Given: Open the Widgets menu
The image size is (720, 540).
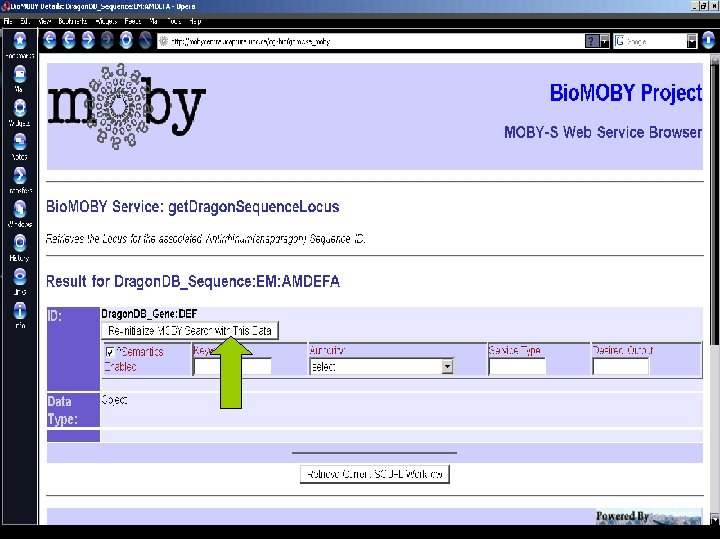Looking at the screenshot, I should (x=107, y=21).
